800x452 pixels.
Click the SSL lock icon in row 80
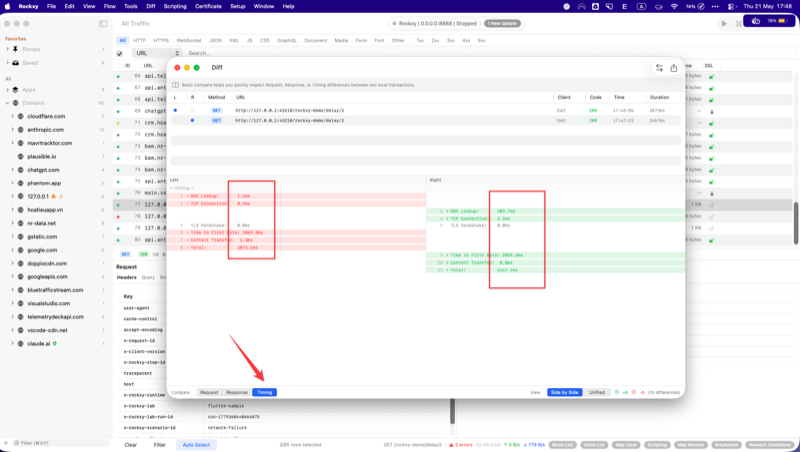tap(712, 240)
